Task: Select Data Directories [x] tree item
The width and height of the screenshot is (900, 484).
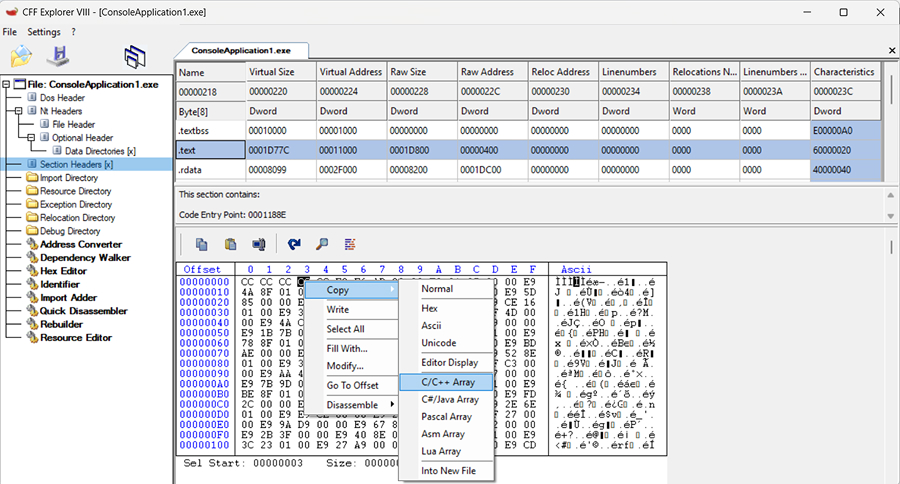Action: [100, 151]
